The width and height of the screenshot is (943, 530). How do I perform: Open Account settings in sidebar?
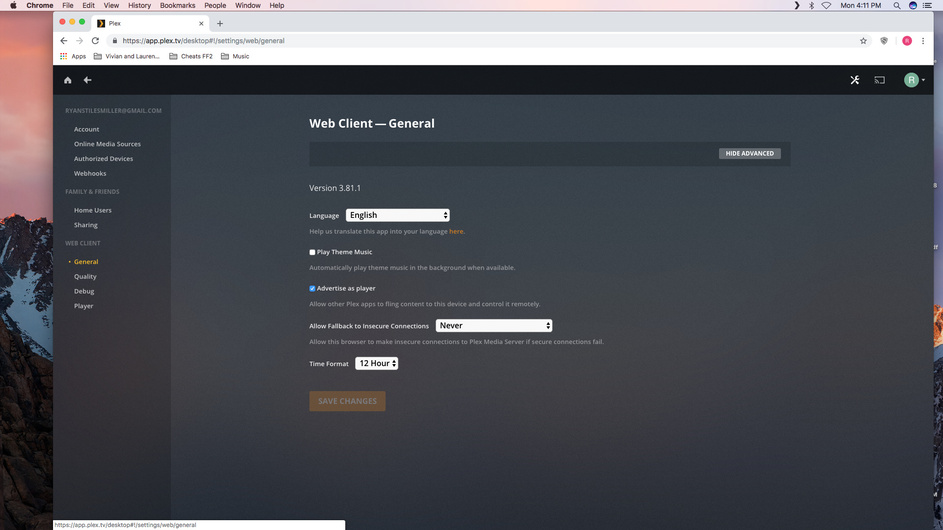pyautogui.click(x=87, y=129)
